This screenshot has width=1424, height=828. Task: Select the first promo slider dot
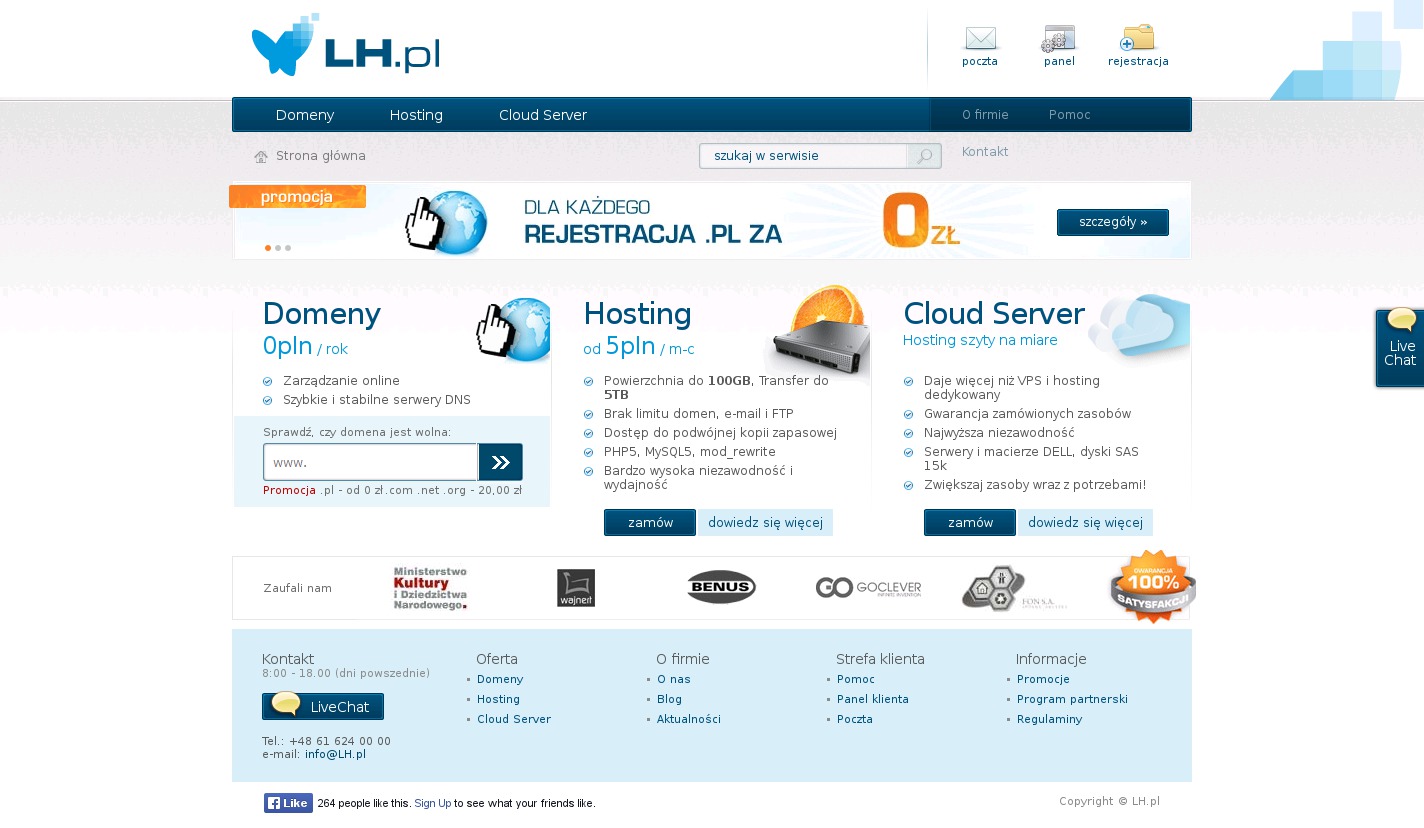(x=268, y=248)
